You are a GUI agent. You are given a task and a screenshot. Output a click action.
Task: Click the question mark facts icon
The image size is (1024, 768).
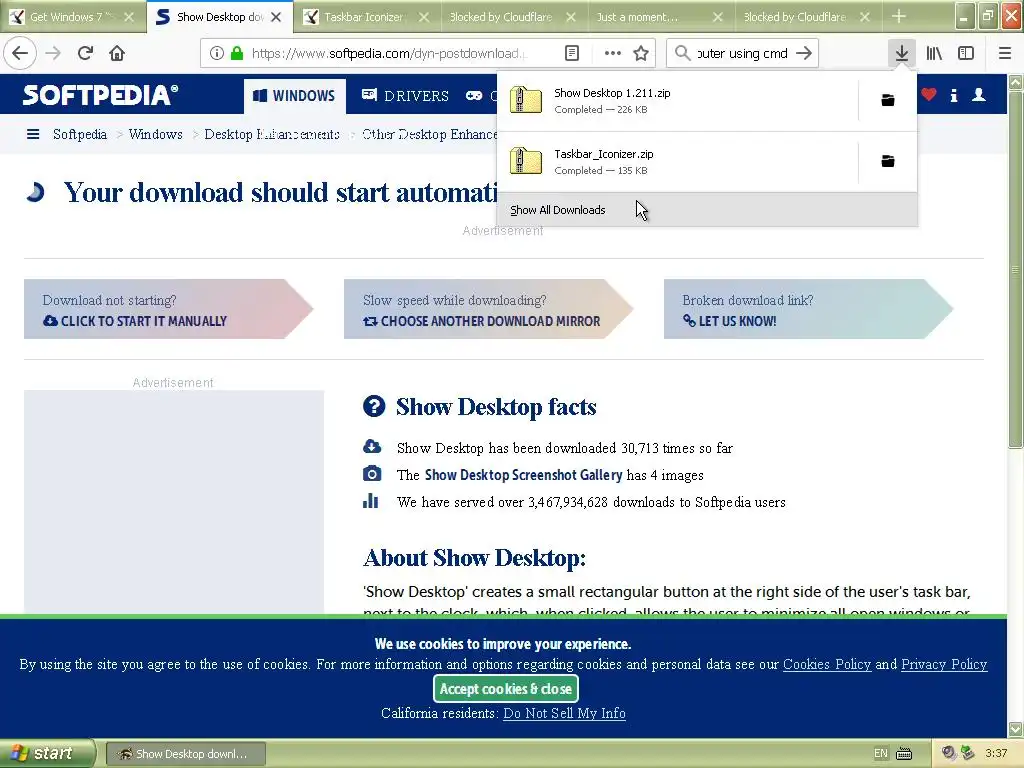point(374,406)
